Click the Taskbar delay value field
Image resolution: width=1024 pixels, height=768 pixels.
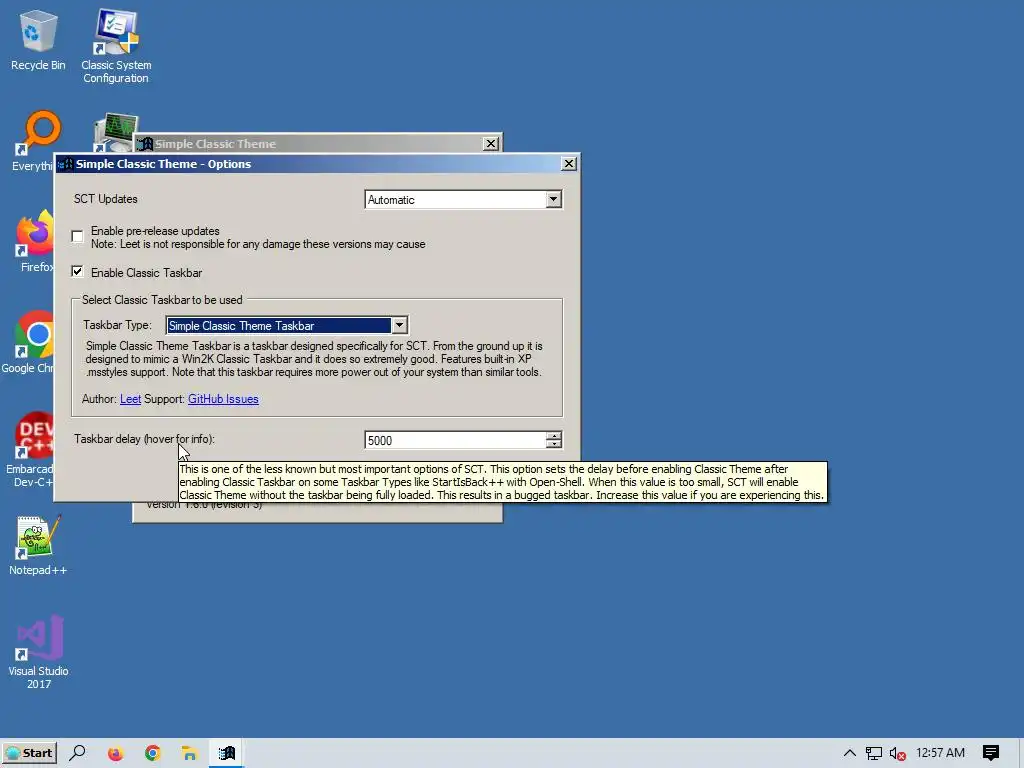click(x=455, y=440)
